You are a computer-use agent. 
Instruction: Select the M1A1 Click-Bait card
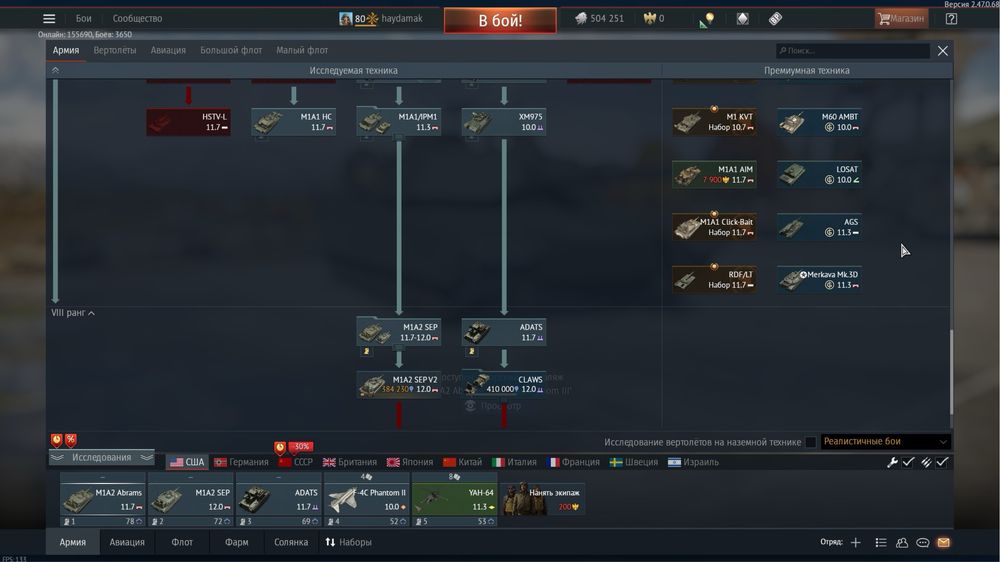(x=714, y=227)
